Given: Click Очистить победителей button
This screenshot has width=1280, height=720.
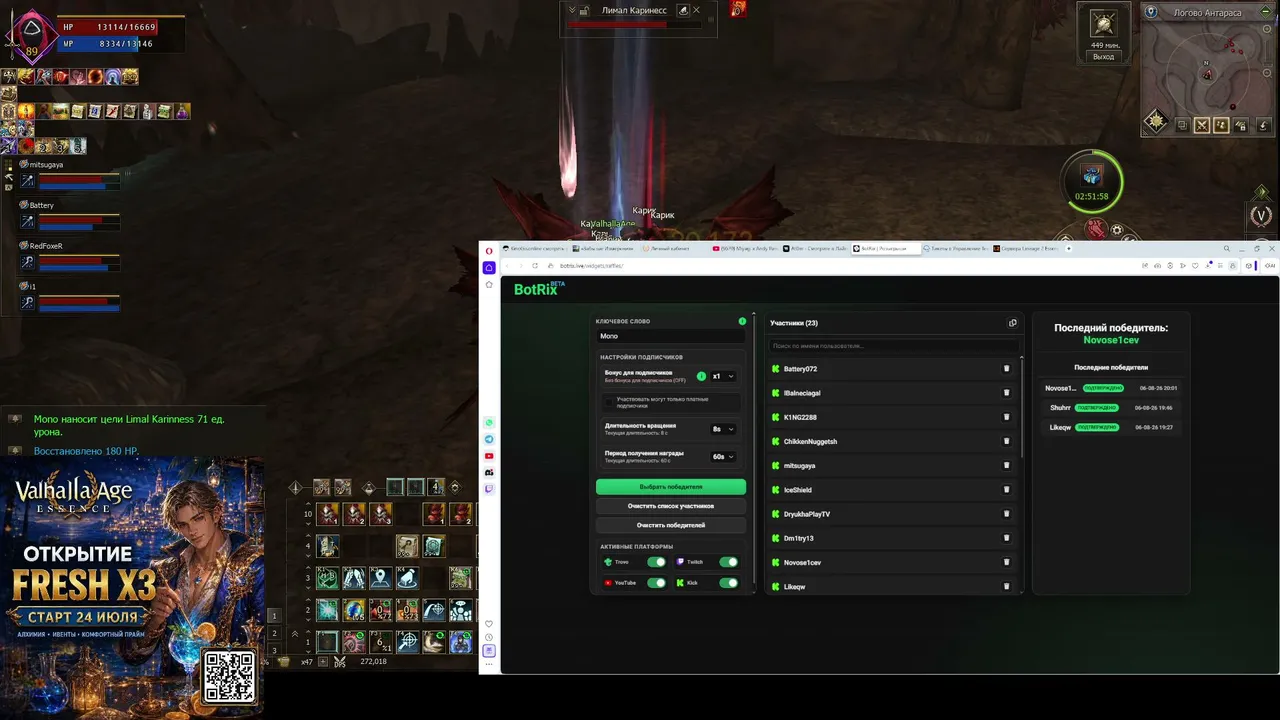Looking at the screenshot, I should [x=671, y=525].
